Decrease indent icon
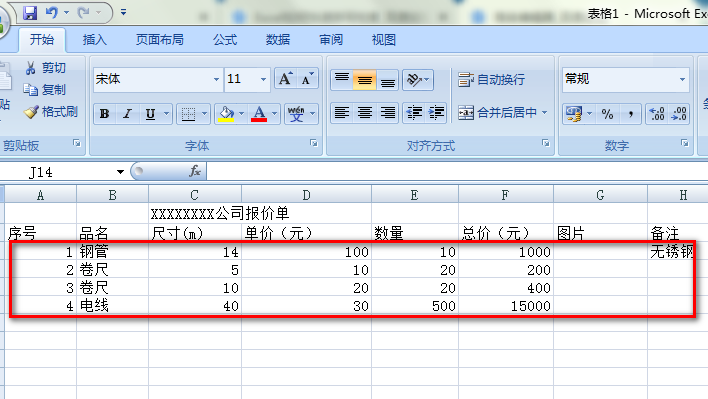 [x=414, y=113]
